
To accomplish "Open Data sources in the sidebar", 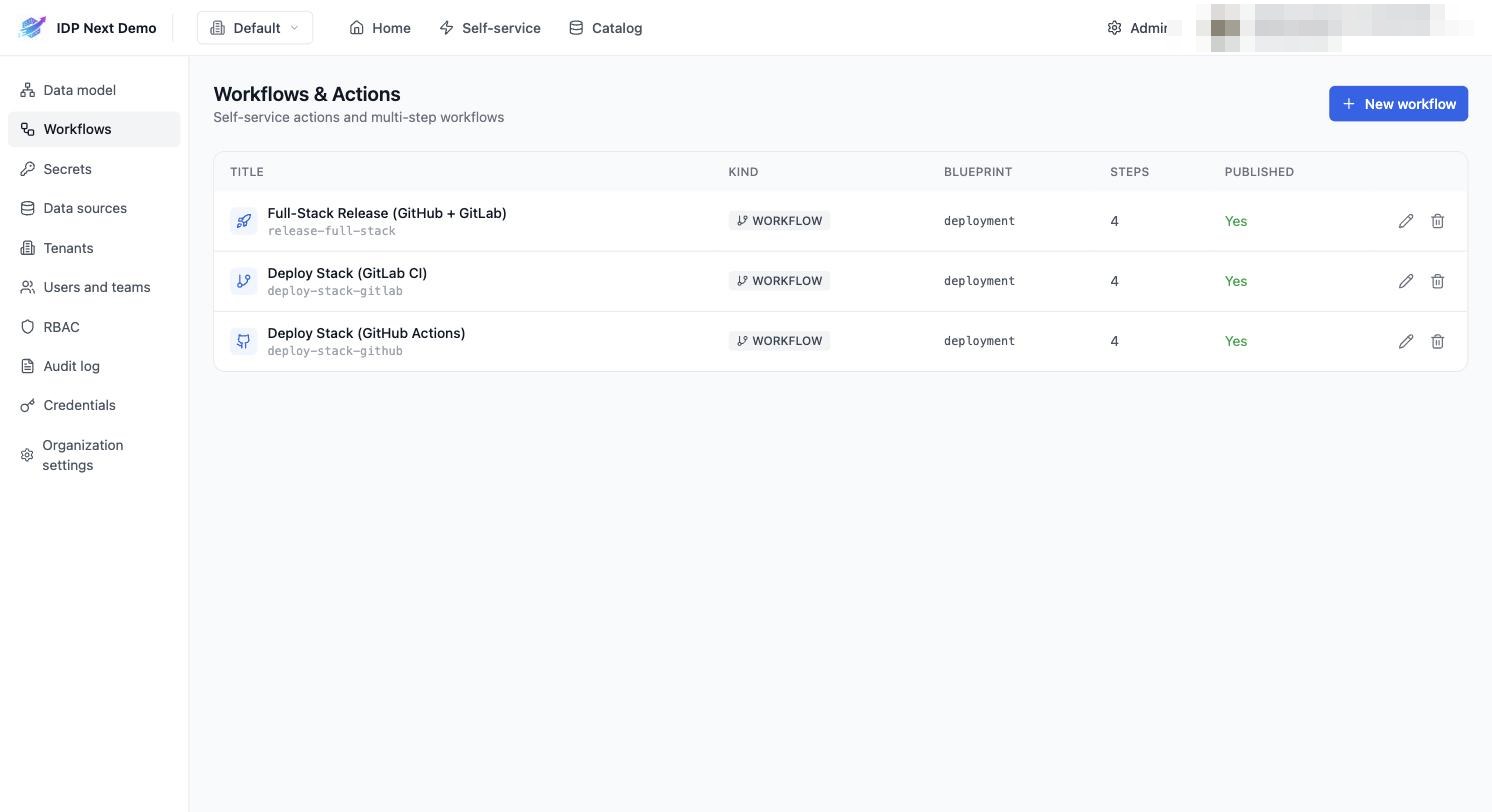I will 94,208.
